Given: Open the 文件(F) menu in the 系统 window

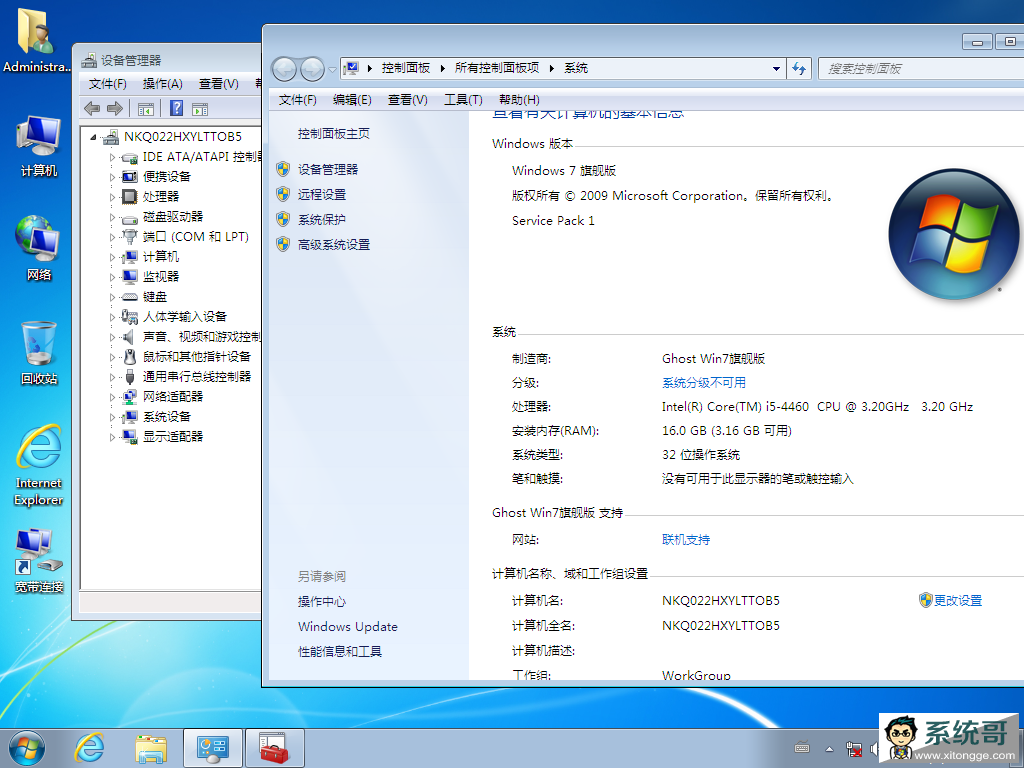Looking at the screenshot, I should click(x=298, y=99).
